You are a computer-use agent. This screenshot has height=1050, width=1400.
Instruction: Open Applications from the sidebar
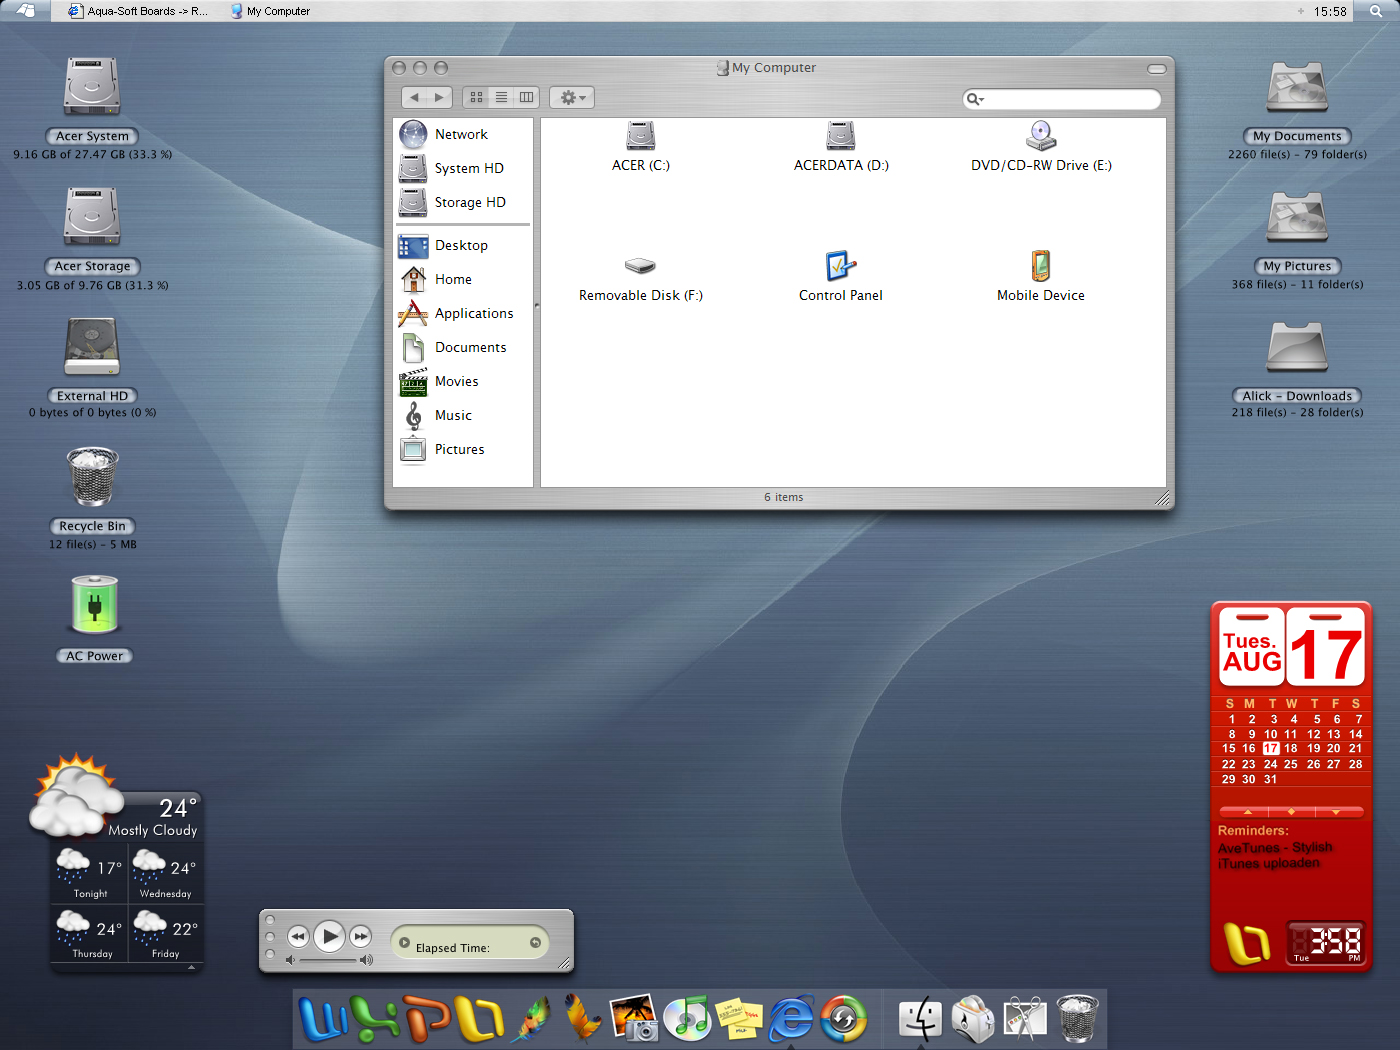[x=456, y=313]
